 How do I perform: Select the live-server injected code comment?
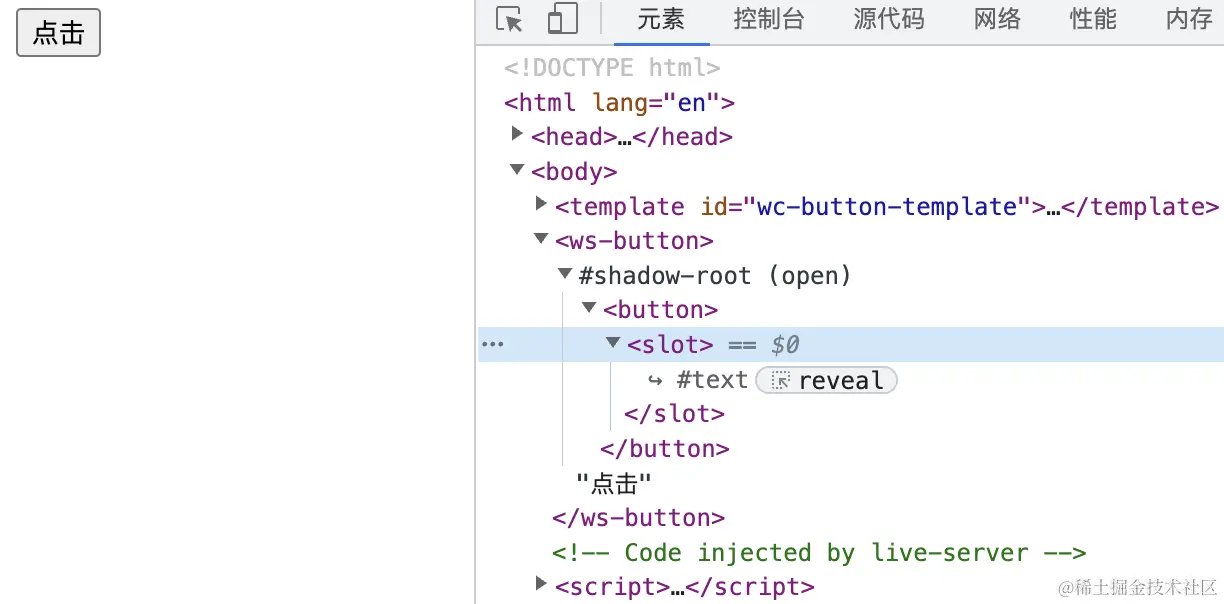[819, 553]
